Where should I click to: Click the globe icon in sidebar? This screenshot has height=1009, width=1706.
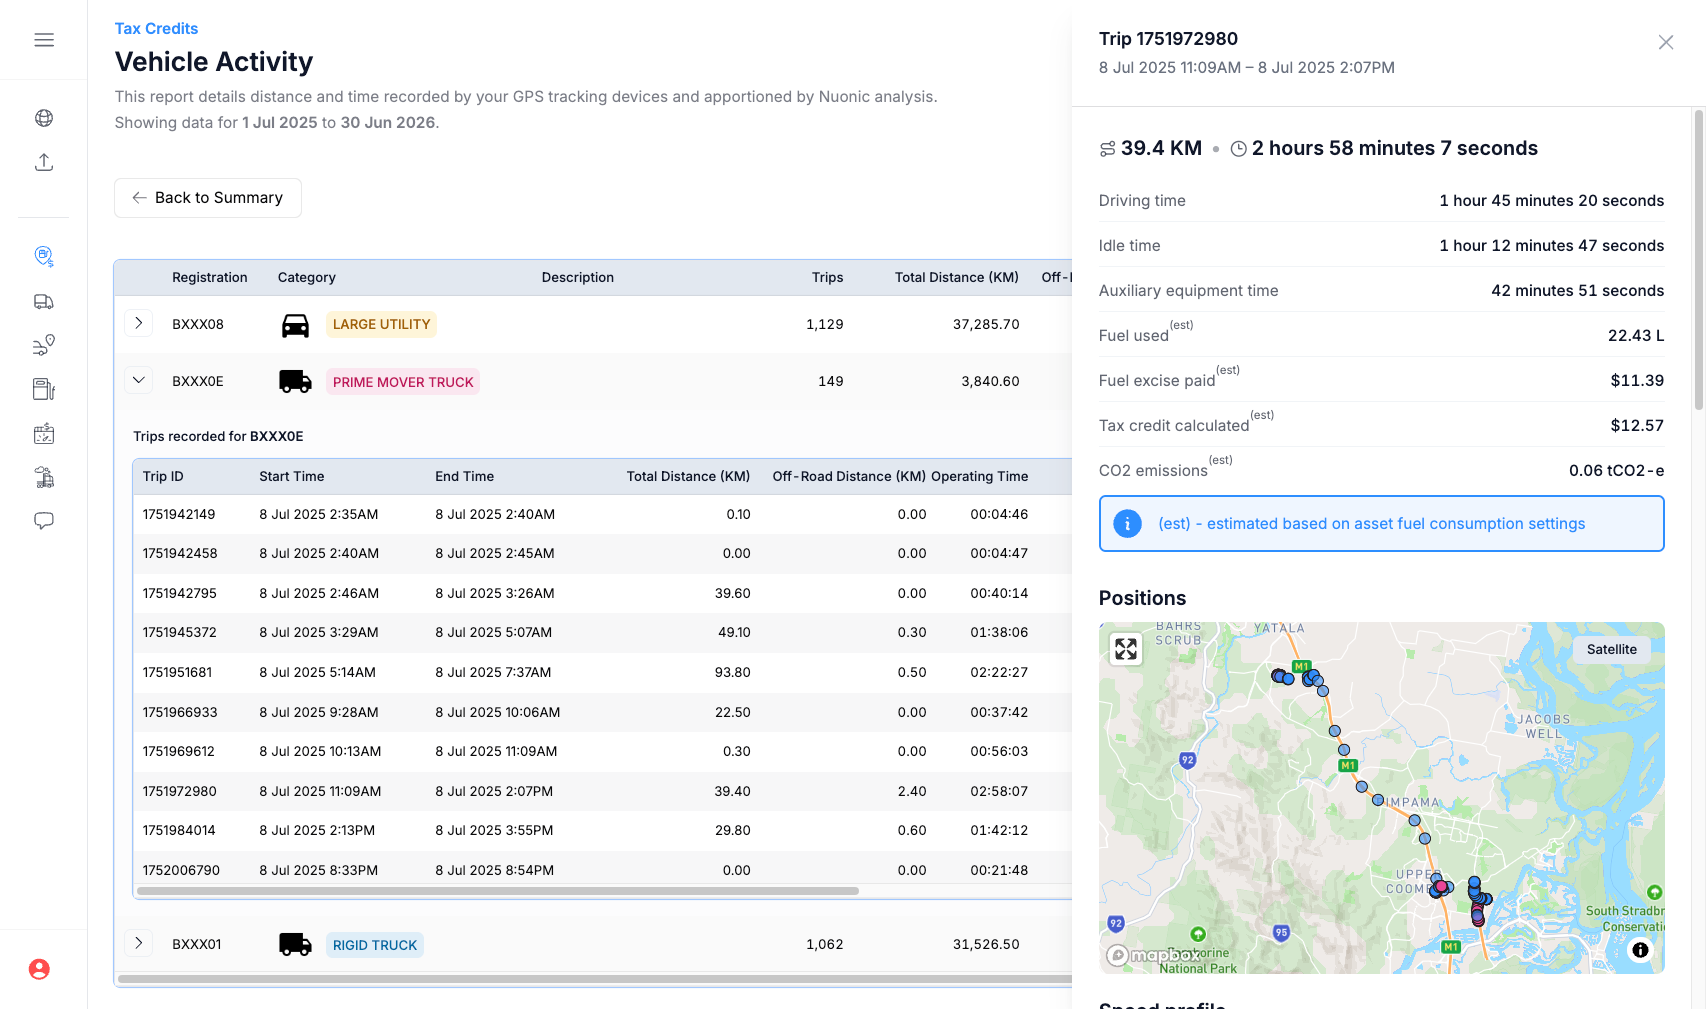click(x=44, y=118)
